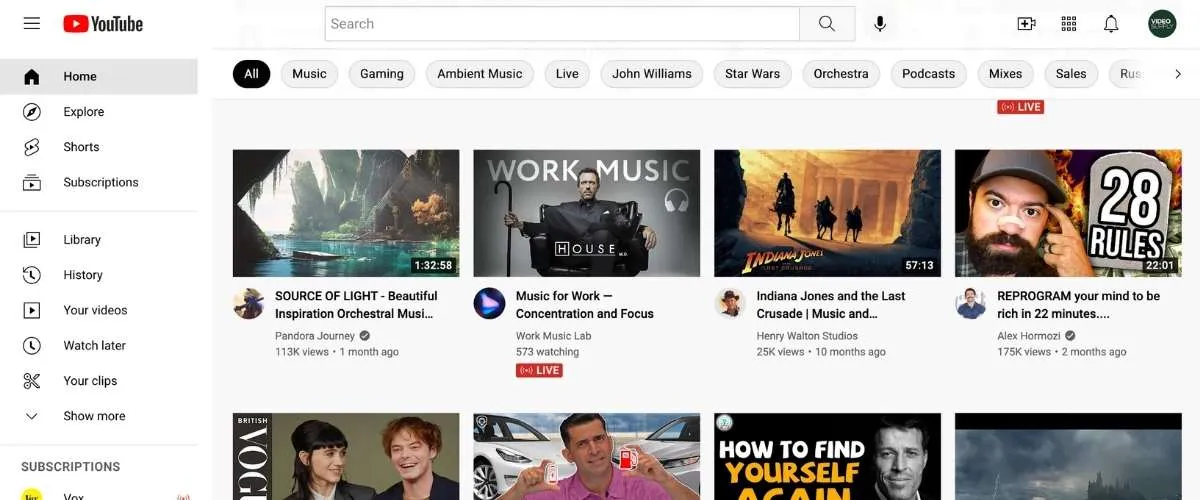The image size is (1200, 500).
Task: Open the British Vogue video thumbnail
Action: [x=346, y=457]
